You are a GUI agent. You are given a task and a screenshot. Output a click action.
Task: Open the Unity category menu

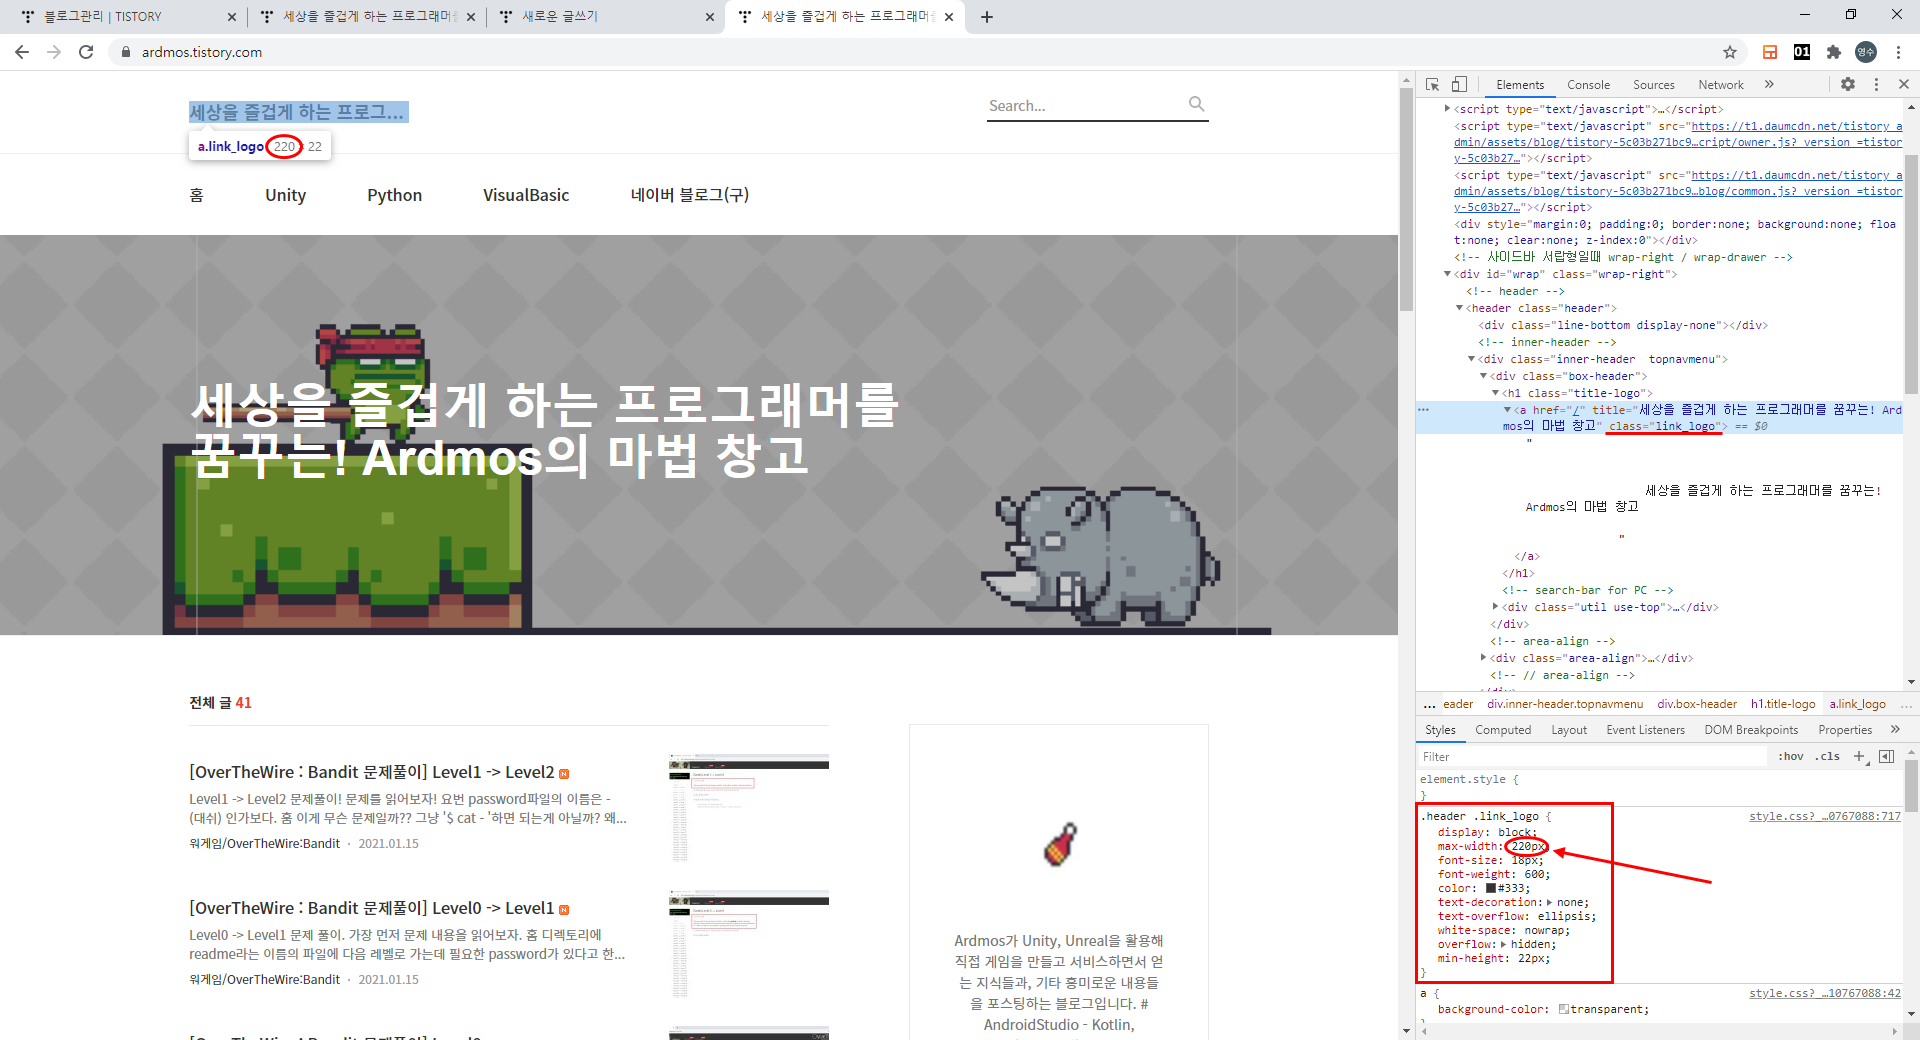click(x=285, y=195)
